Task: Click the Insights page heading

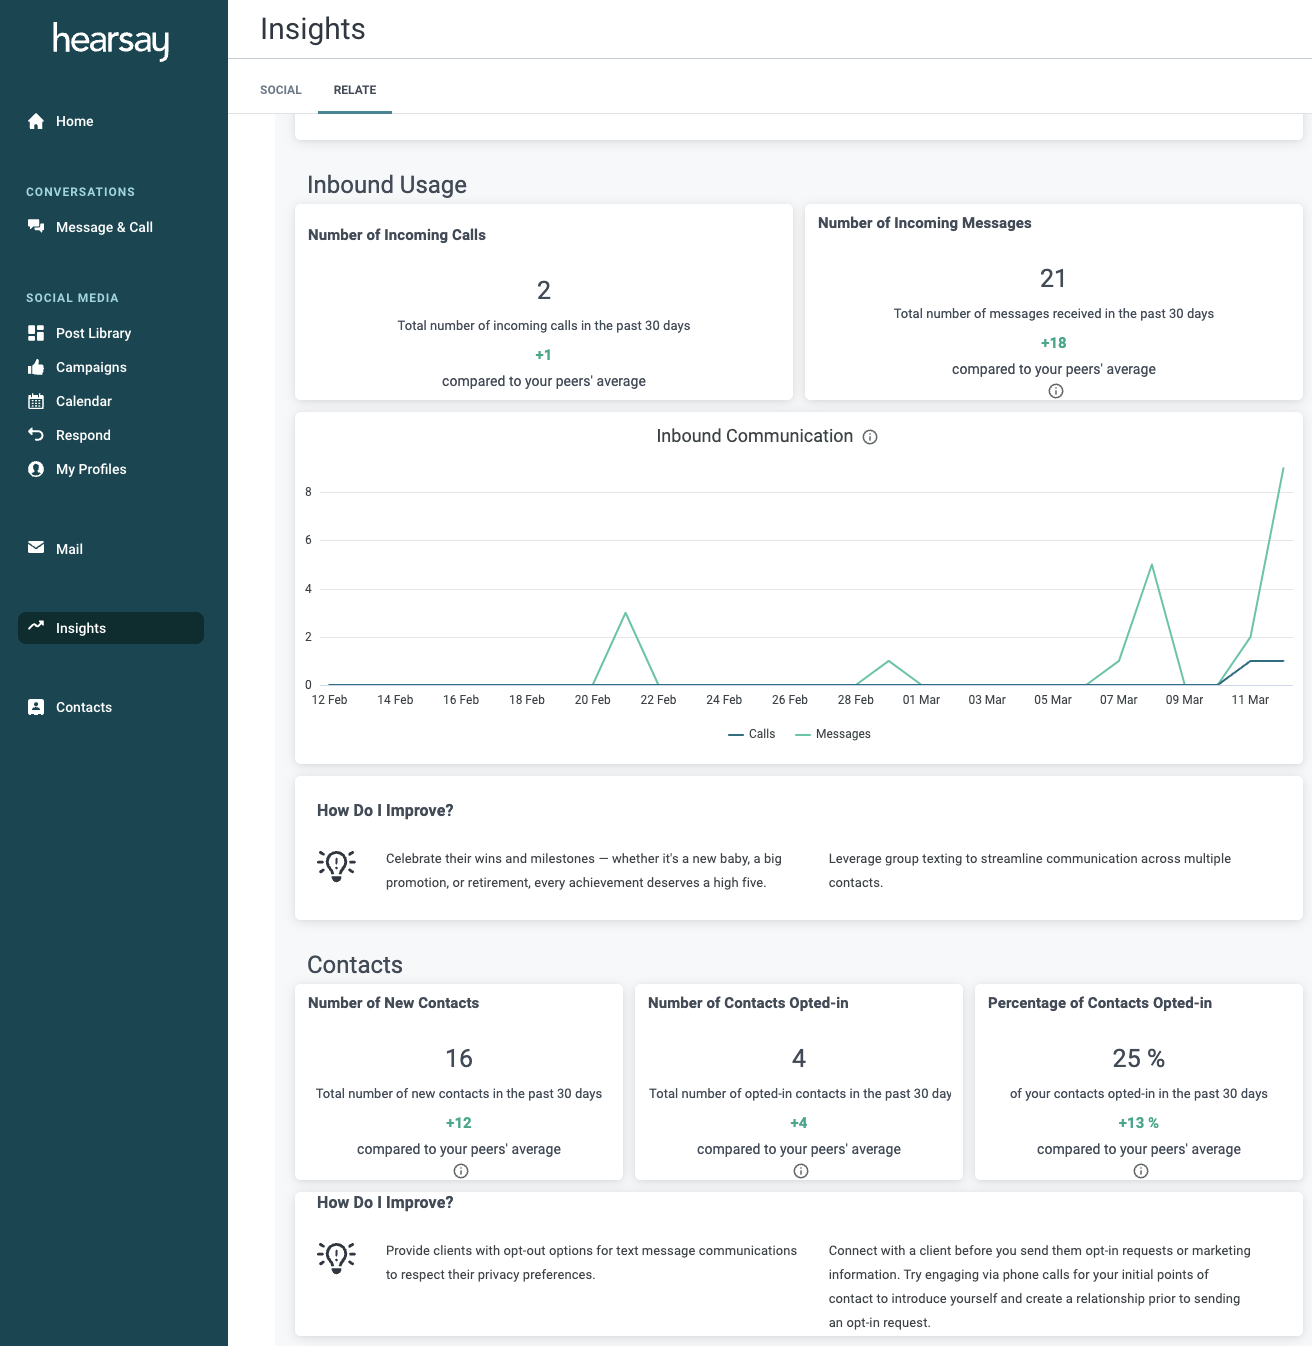Action: [x=313, y=29]
